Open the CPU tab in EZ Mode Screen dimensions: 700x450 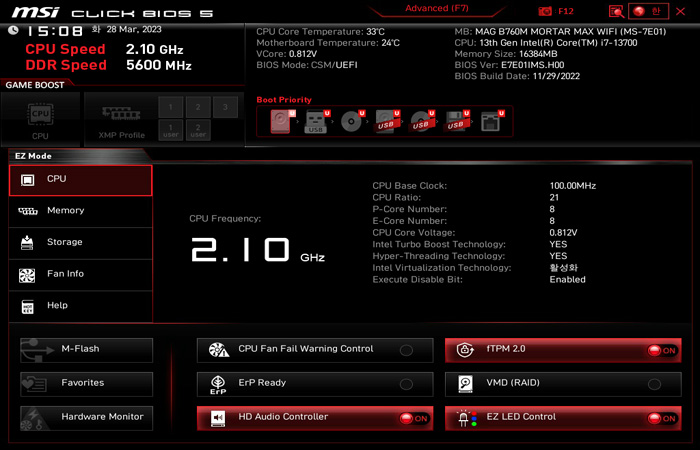(x=81, y=180)
